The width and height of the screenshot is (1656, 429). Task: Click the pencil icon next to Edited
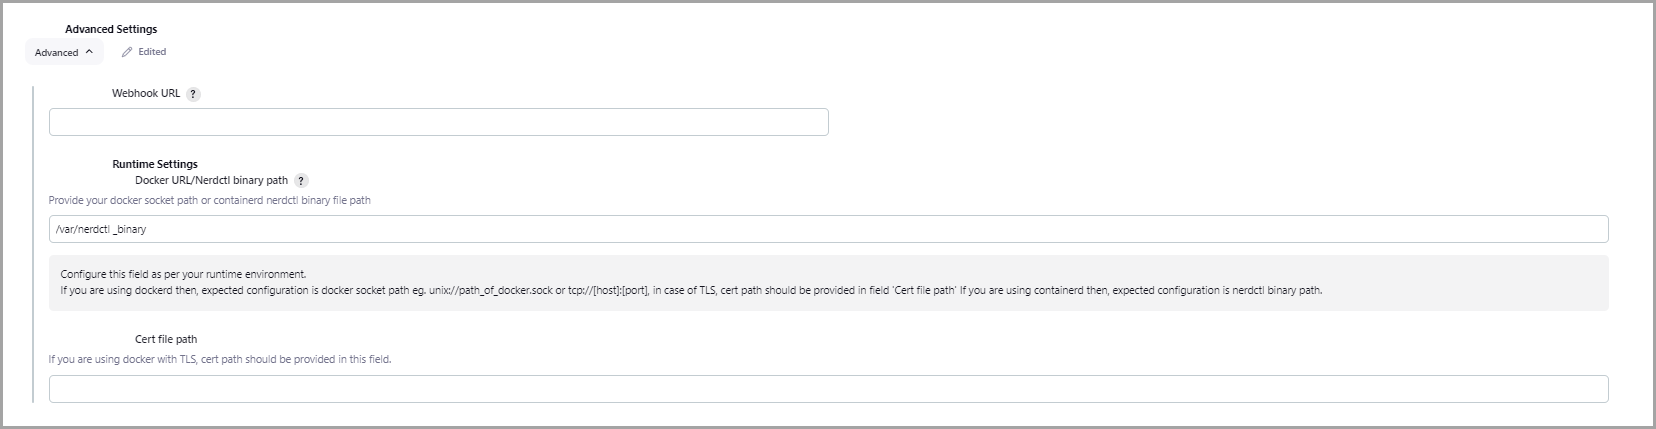(x=127, y=52)
